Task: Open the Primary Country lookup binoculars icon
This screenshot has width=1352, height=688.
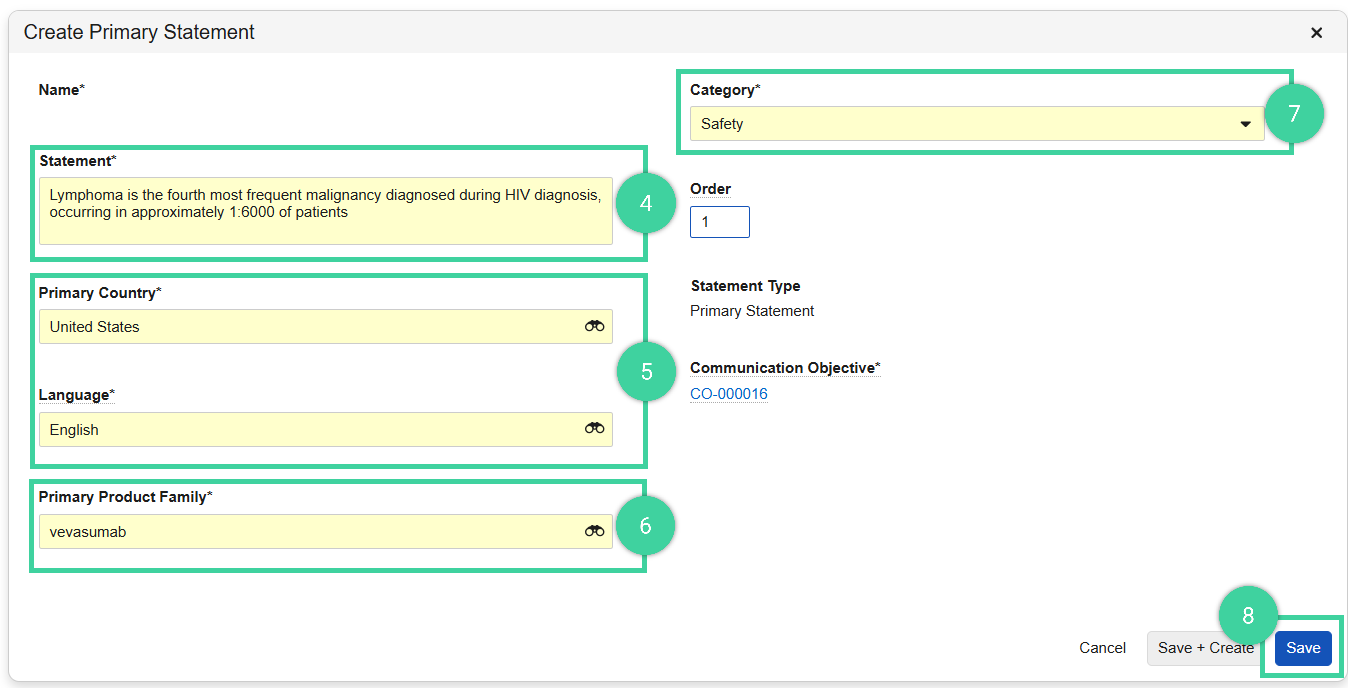Action: (595, 326)
